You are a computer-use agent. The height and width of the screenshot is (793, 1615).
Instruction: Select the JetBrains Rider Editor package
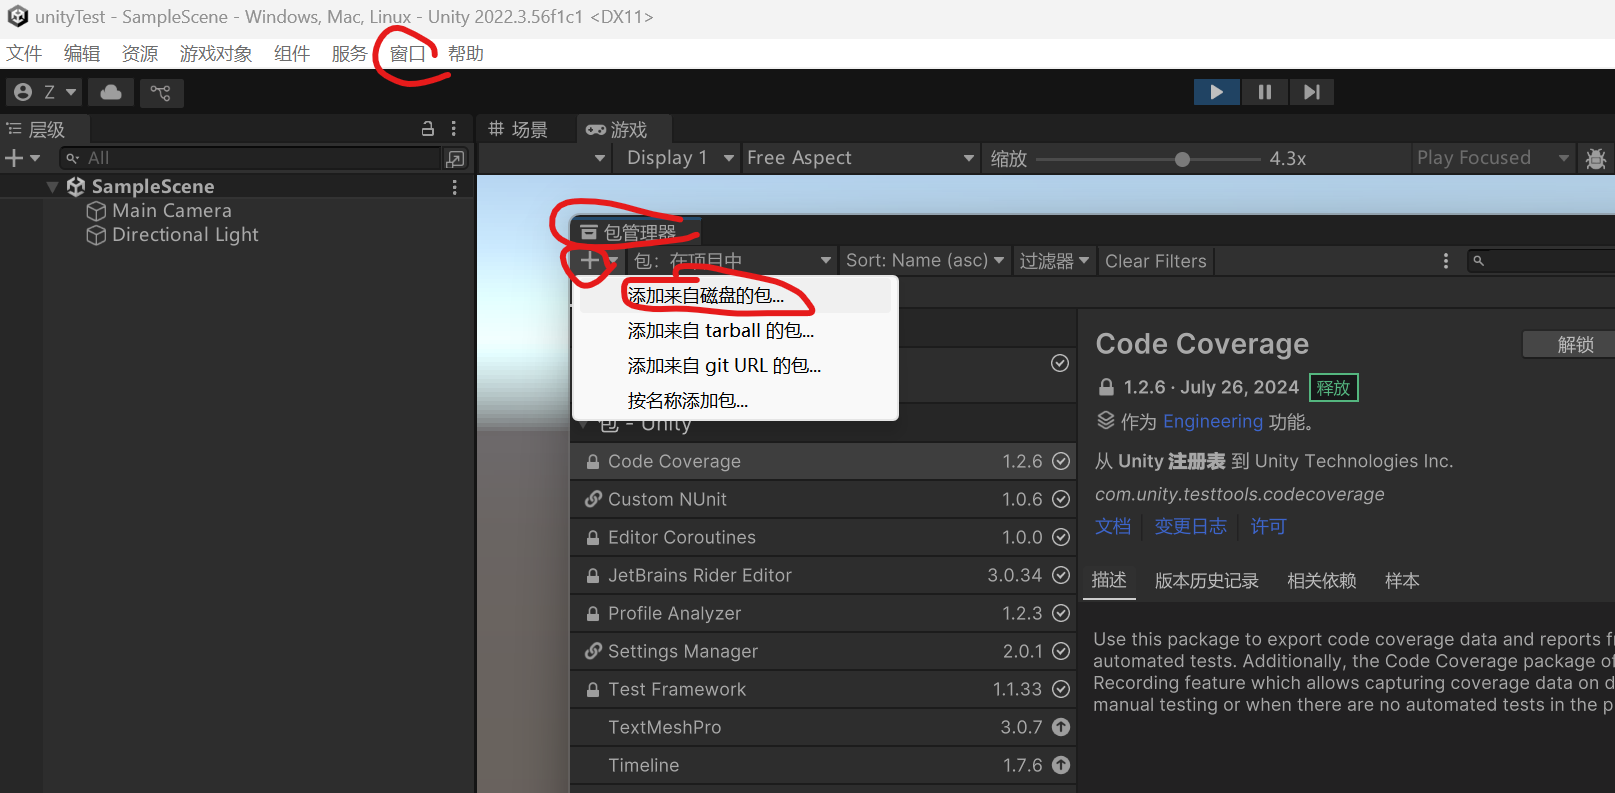[x=823, y=575]
